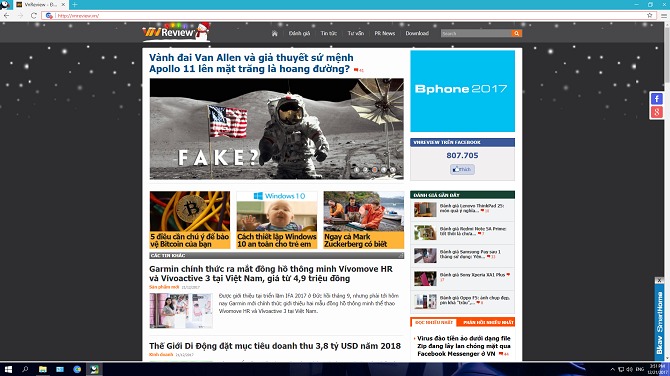Click the orange search magnifier button
The height and width of the screenshot is (376, 670).
pyautogui.click(x=517, y=33)
